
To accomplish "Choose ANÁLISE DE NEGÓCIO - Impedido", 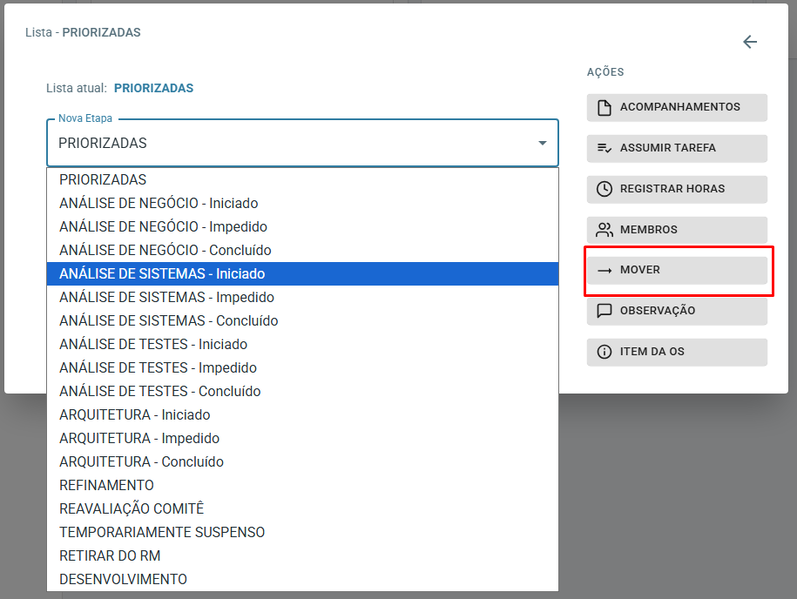I will pyautogui.click(x=302, y=227).
